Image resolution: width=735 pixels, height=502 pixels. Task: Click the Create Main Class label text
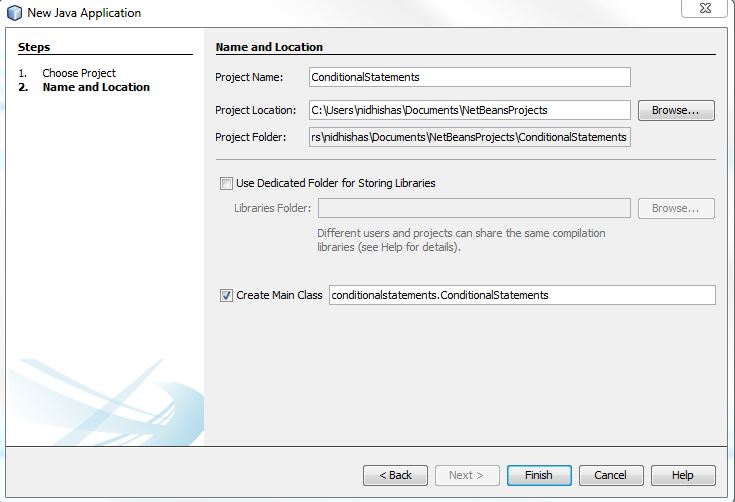[279, 295]
